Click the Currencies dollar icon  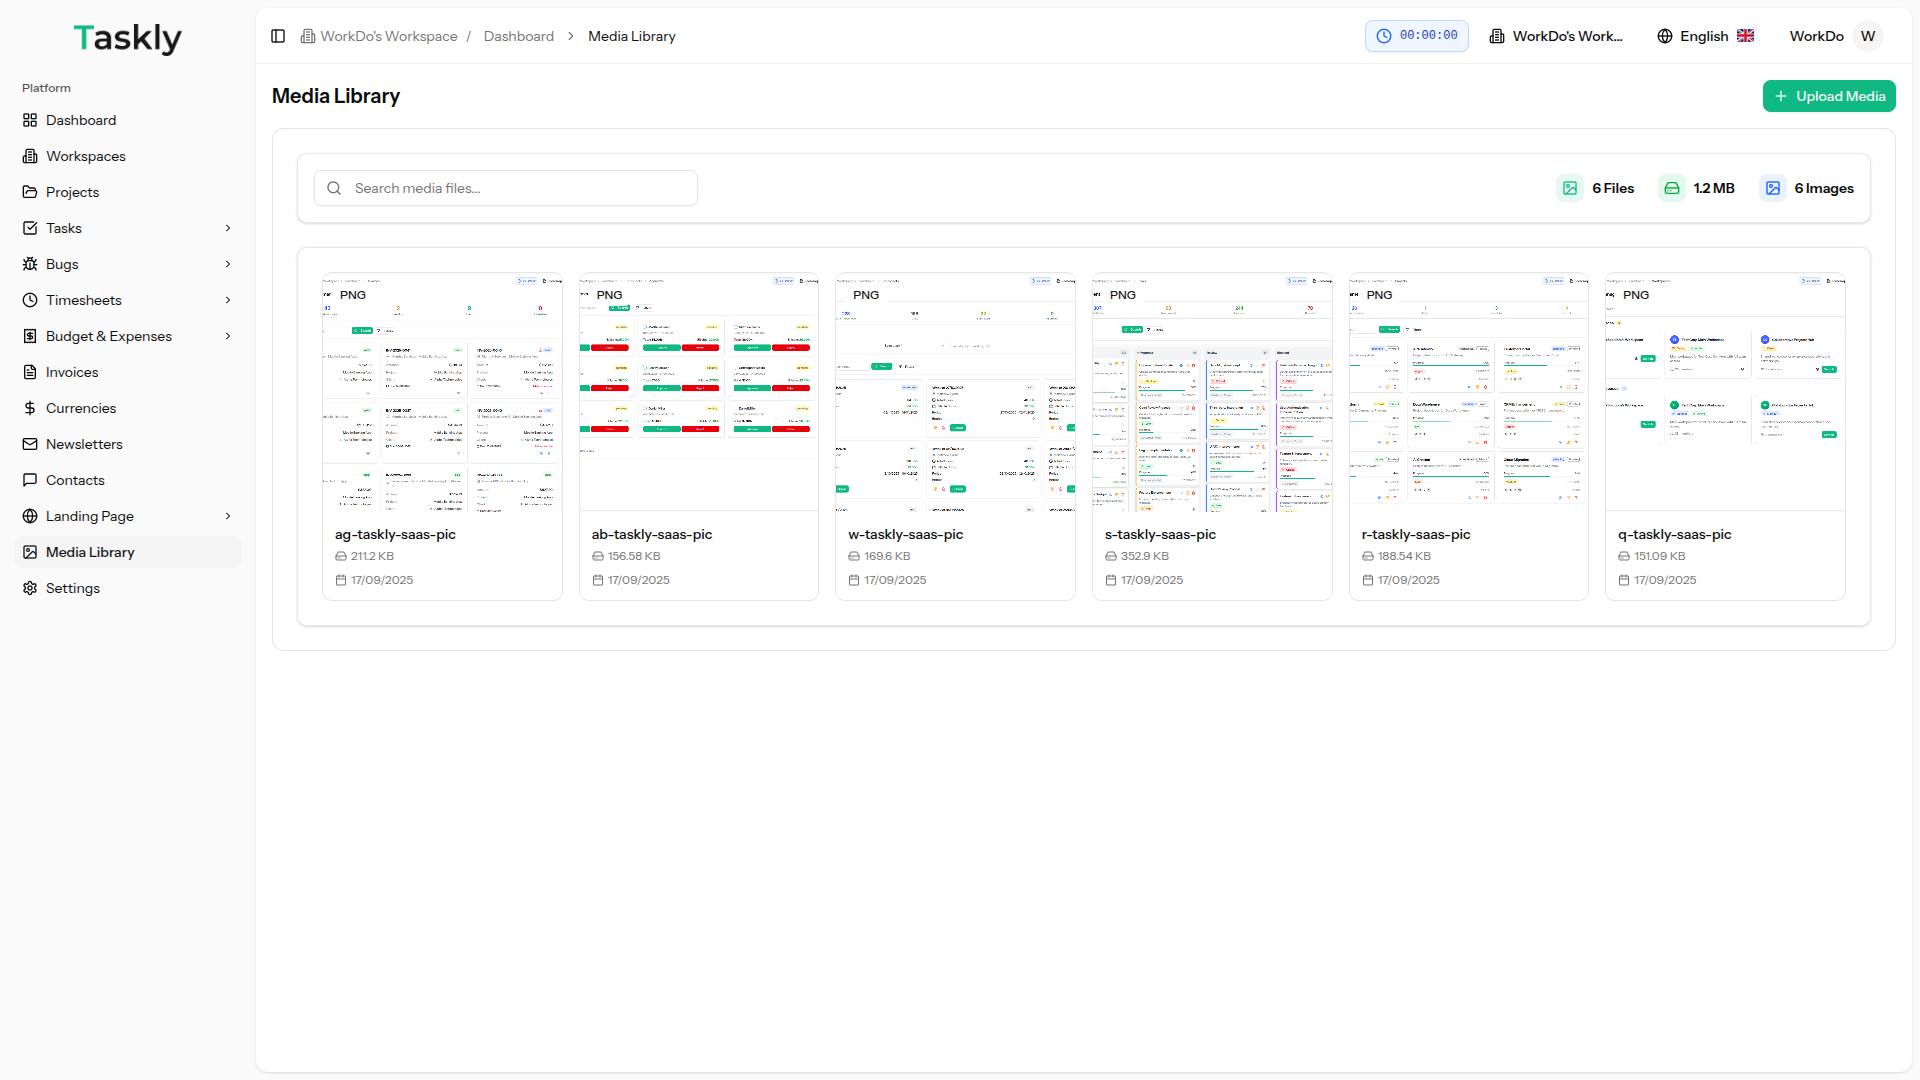coord(30,408)
